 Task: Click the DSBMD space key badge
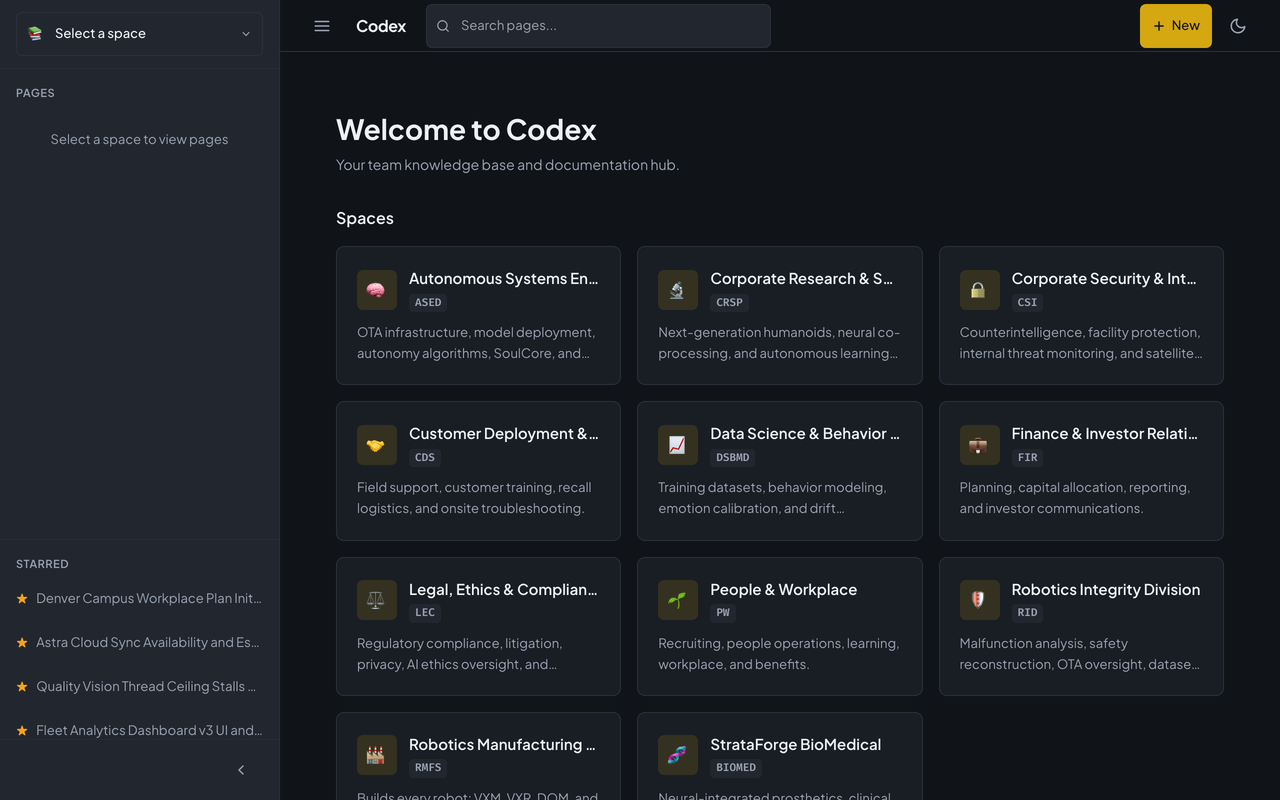733,457
